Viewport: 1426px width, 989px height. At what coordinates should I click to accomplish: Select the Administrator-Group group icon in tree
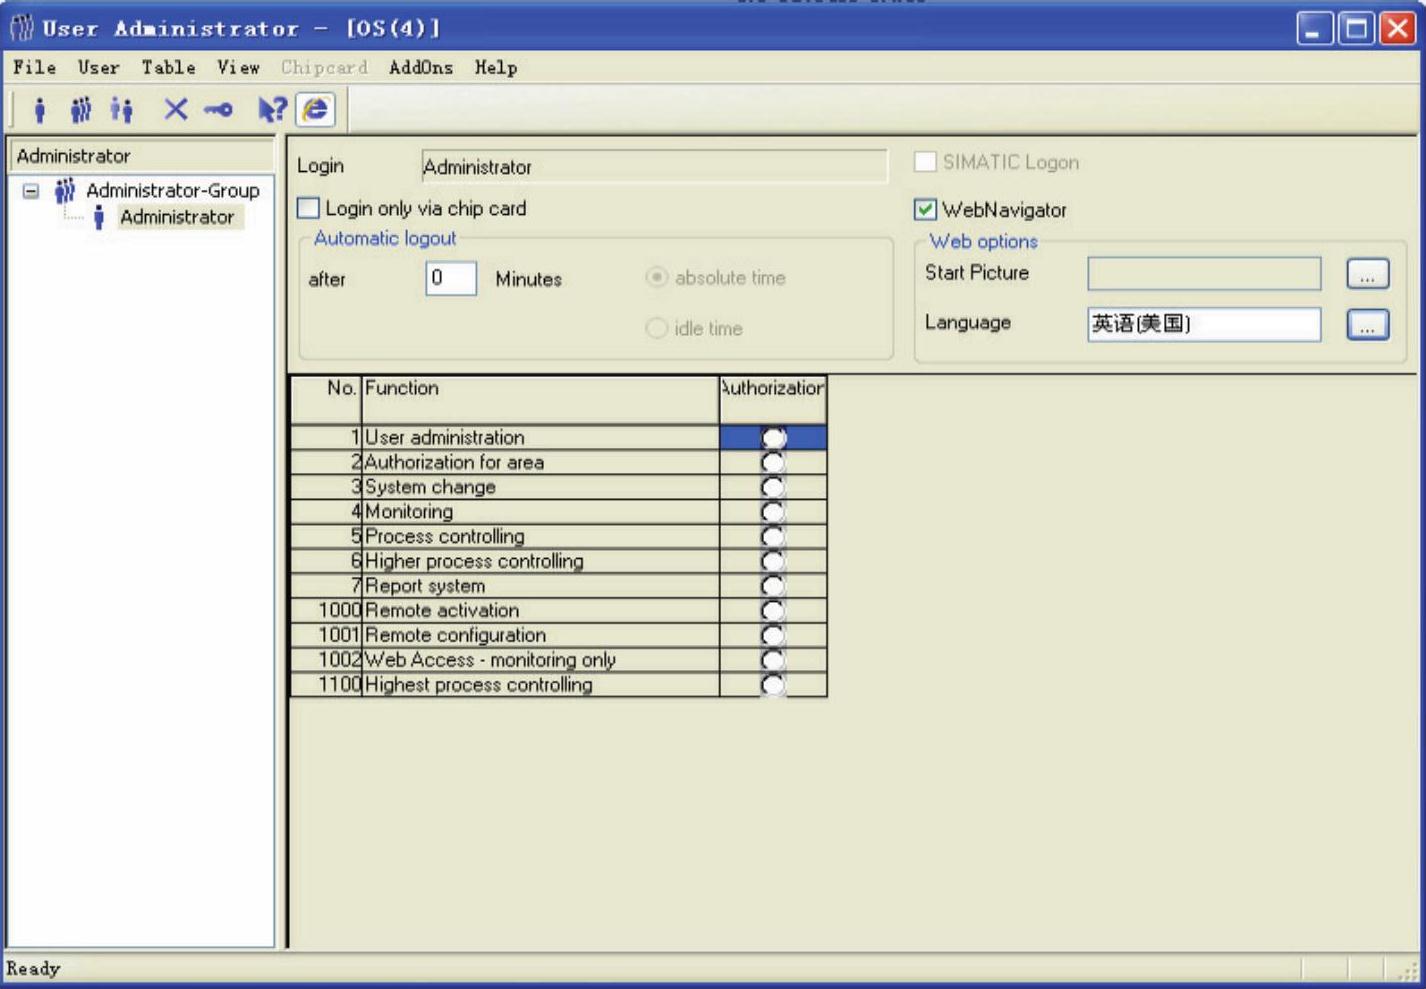[65, 190]
